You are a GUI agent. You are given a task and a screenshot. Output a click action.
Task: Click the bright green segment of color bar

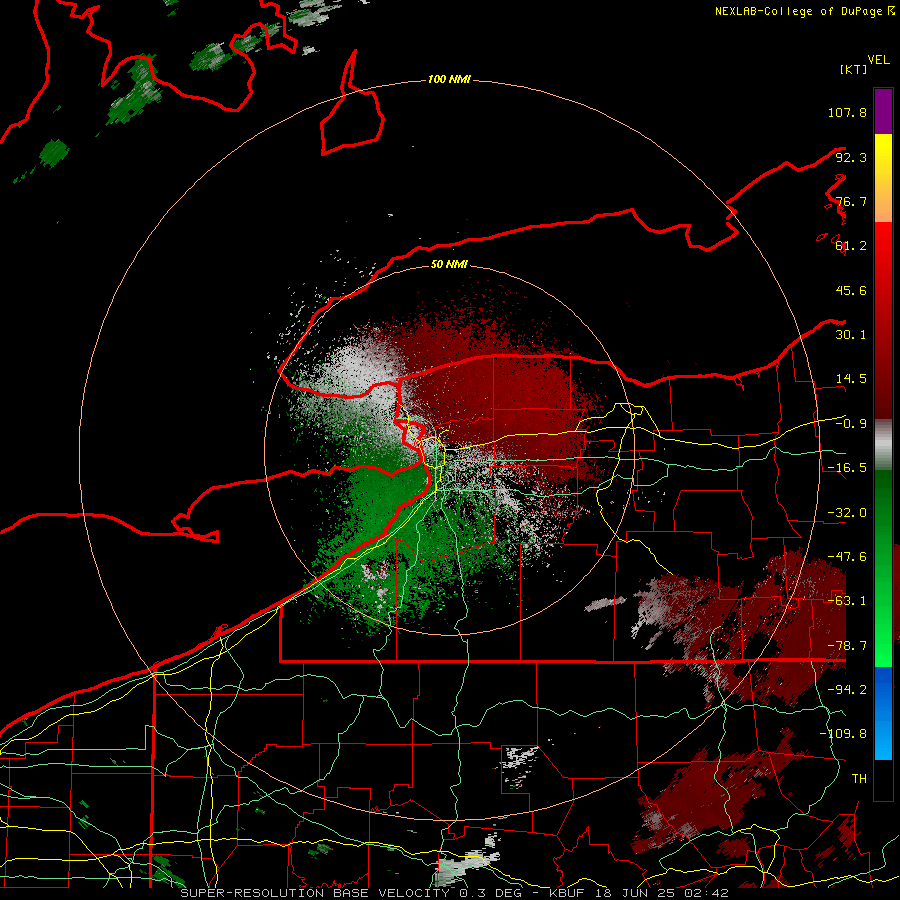tap(883, 568)
